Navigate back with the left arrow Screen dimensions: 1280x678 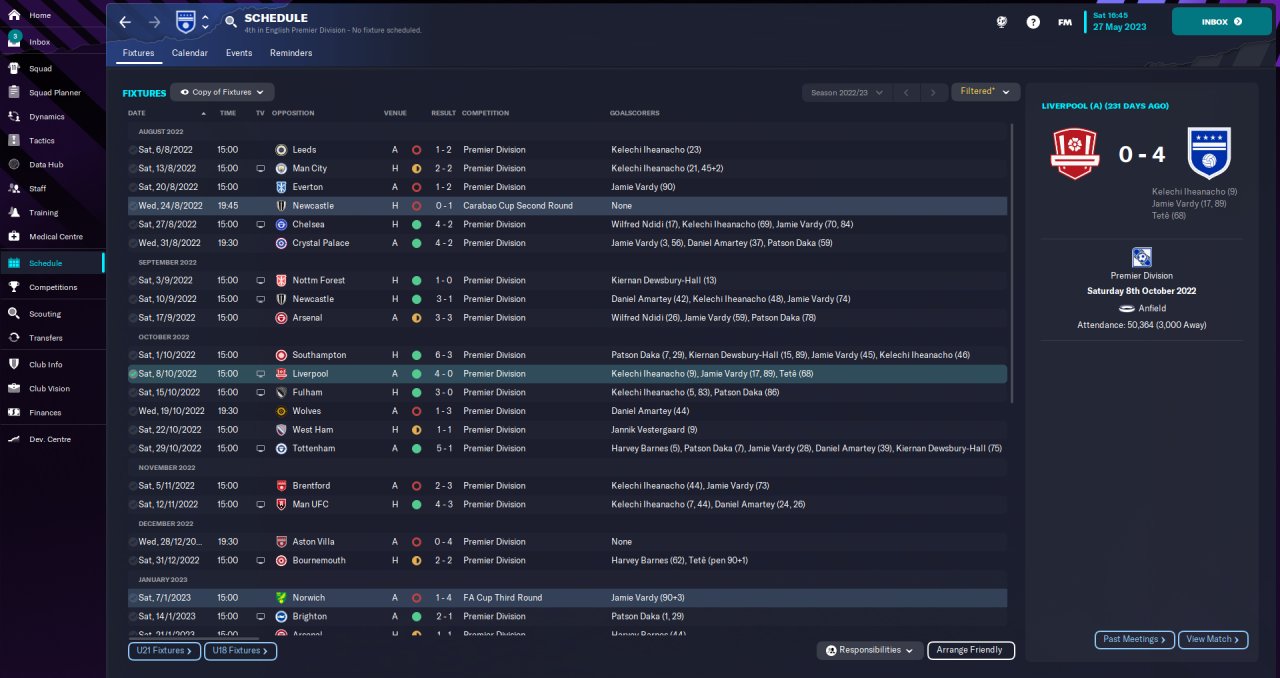click(125, 22)
